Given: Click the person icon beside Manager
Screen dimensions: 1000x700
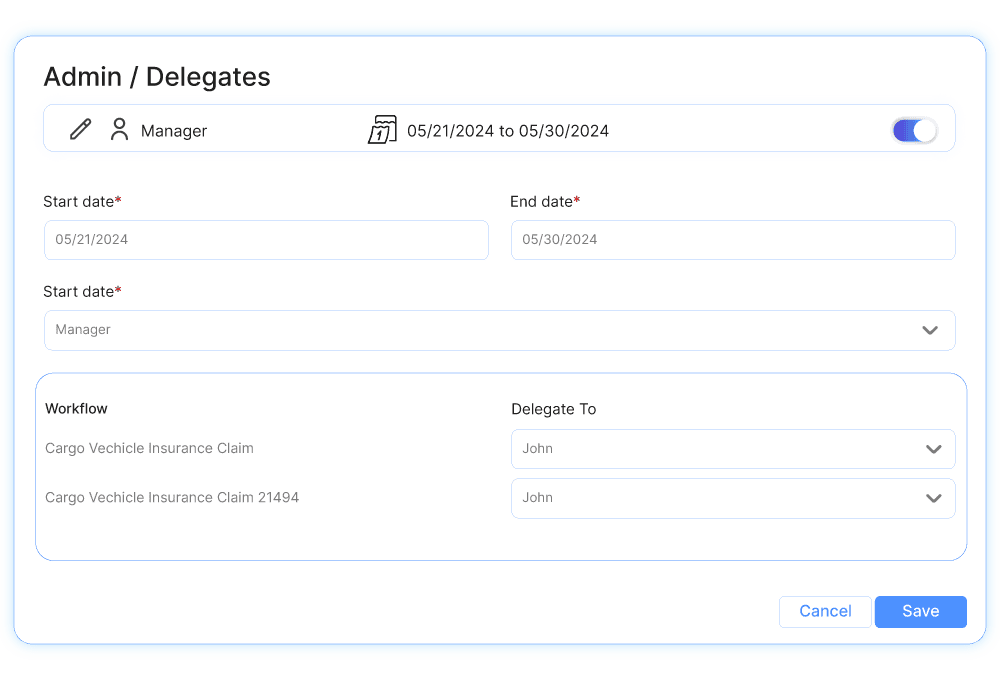Looking at the screenshot, I should point(119,129).
